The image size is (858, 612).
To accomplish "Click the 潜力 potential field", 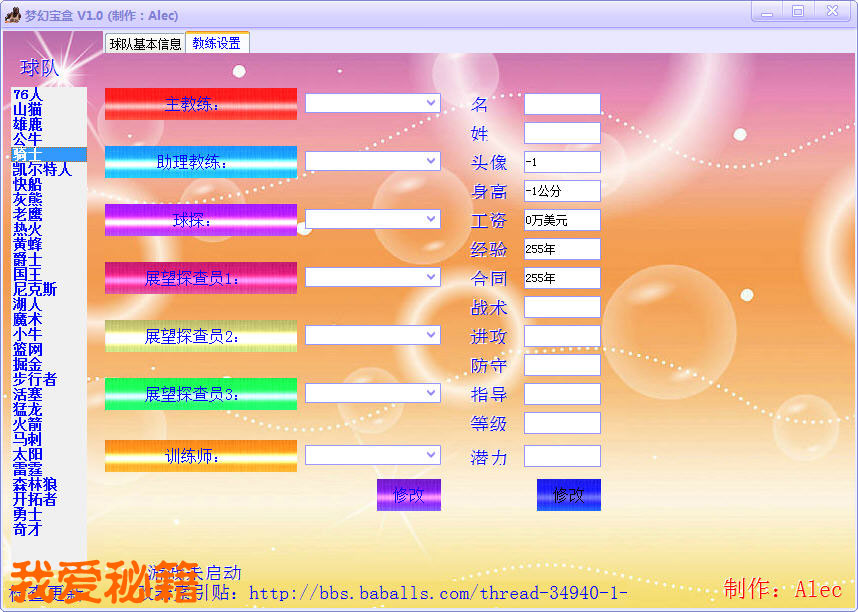I will (x=561, y=456).
